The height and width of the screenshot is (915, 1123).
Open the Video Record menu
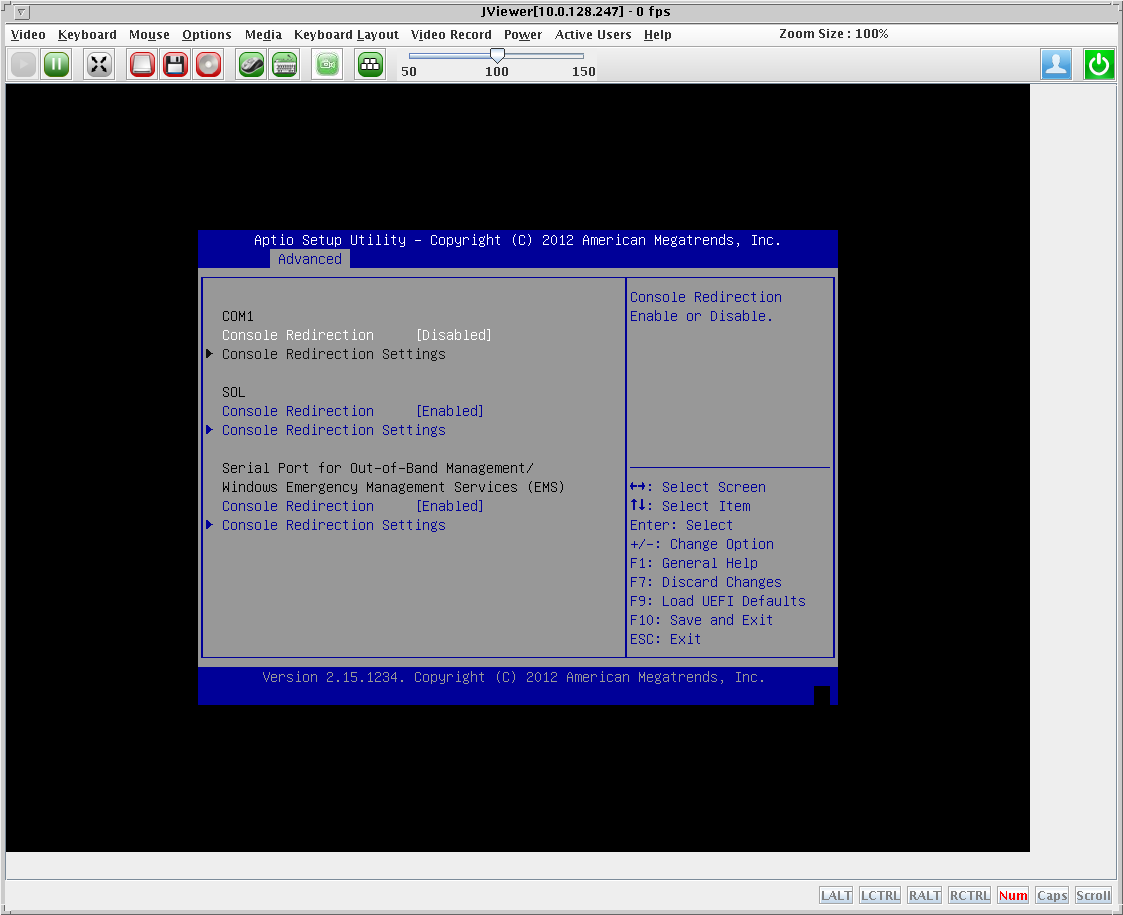tap(451, 34)
